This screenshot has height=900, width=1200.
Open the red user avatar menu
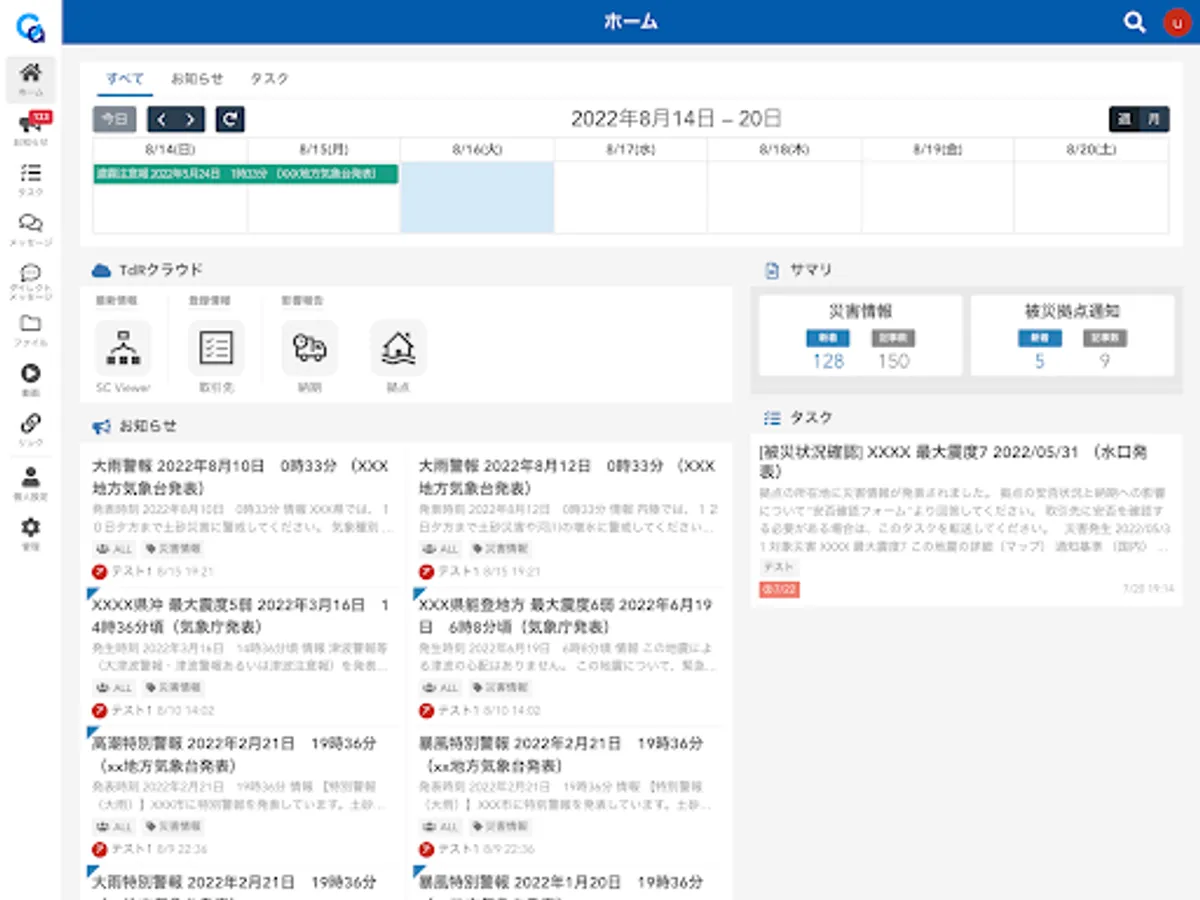coord(1177,22)
